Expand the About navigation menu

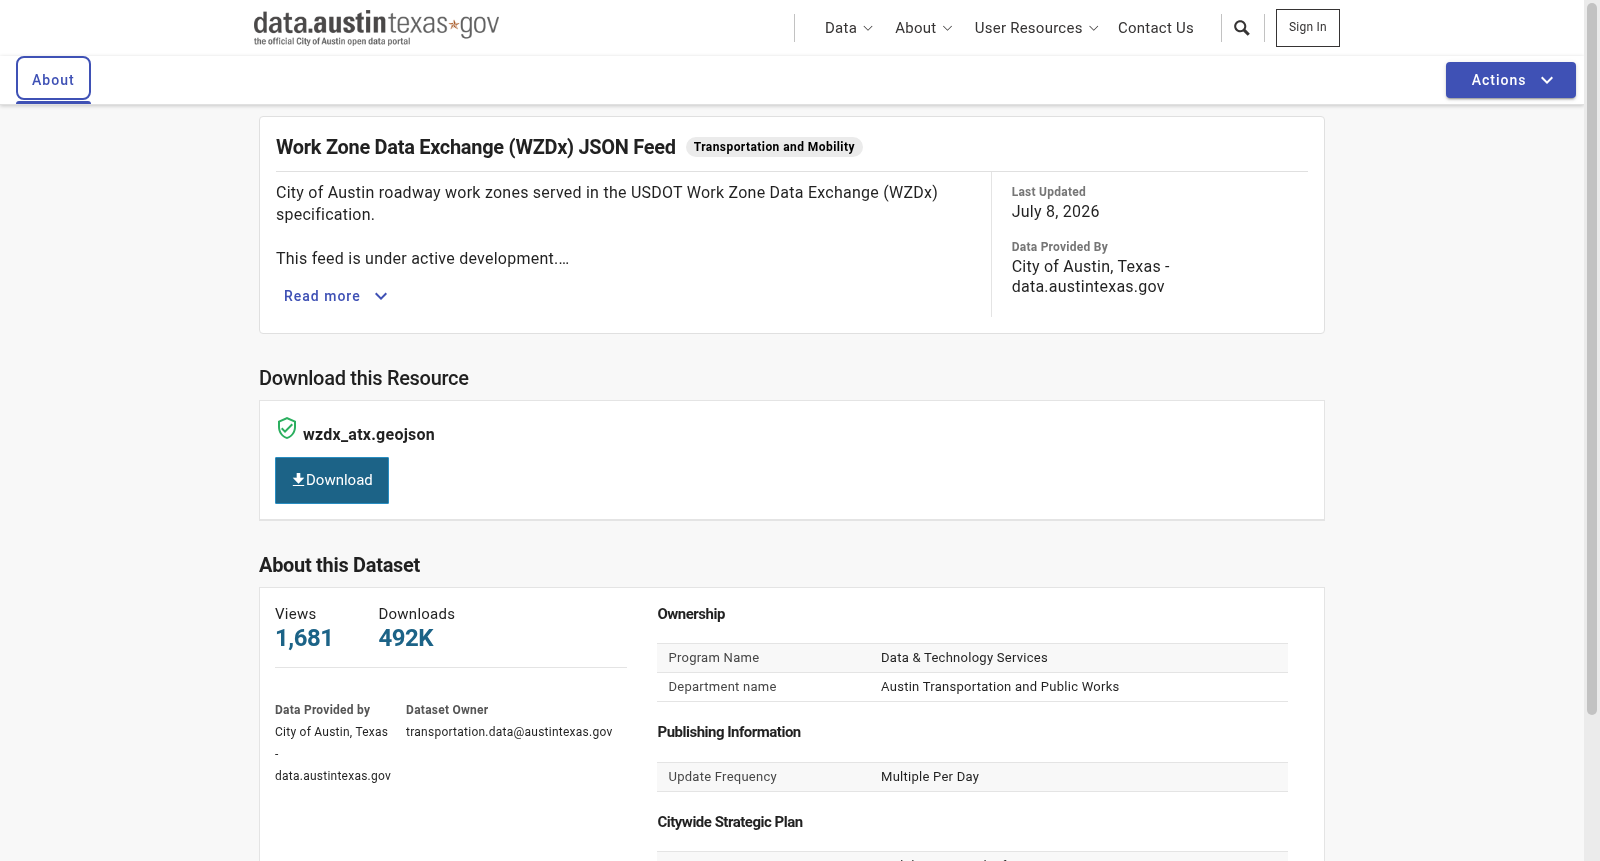coord(924,28)
